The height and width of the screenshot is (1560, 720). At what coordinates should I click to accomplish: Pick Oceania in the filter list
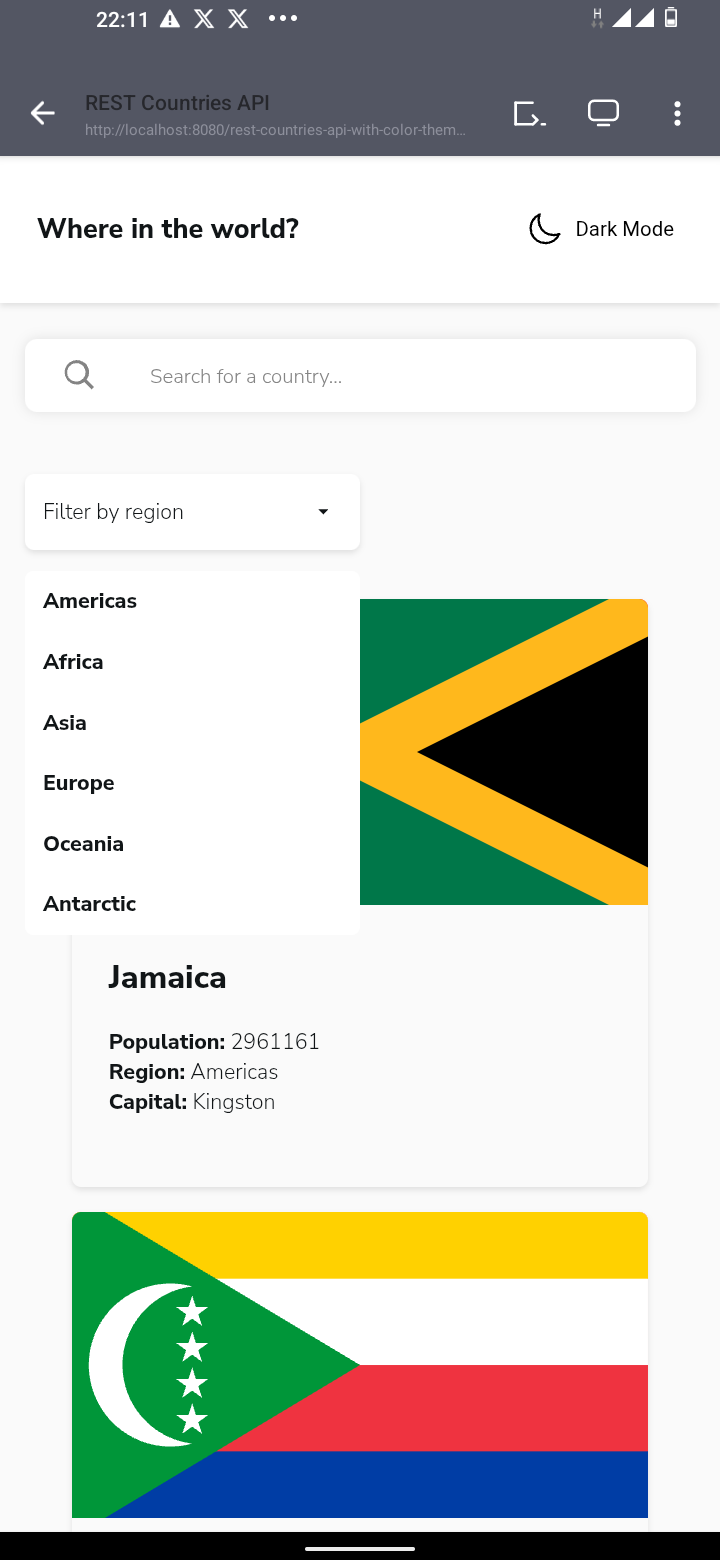pyautogui.click(x=84, y=844)
